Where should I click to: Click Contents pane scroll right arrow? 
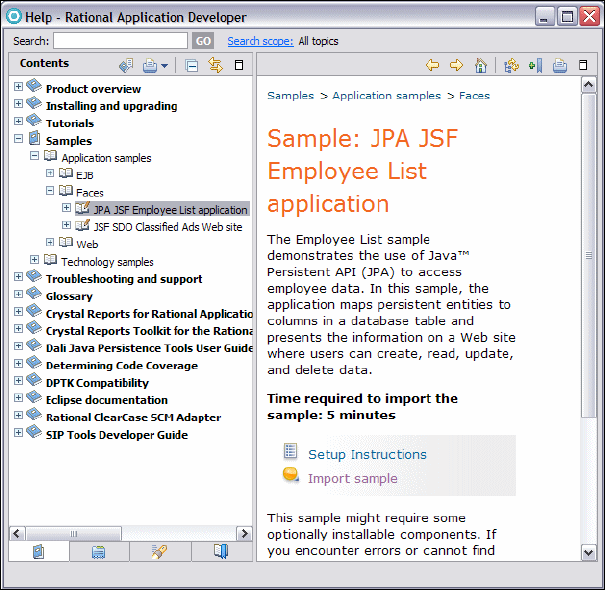point(244,533)
